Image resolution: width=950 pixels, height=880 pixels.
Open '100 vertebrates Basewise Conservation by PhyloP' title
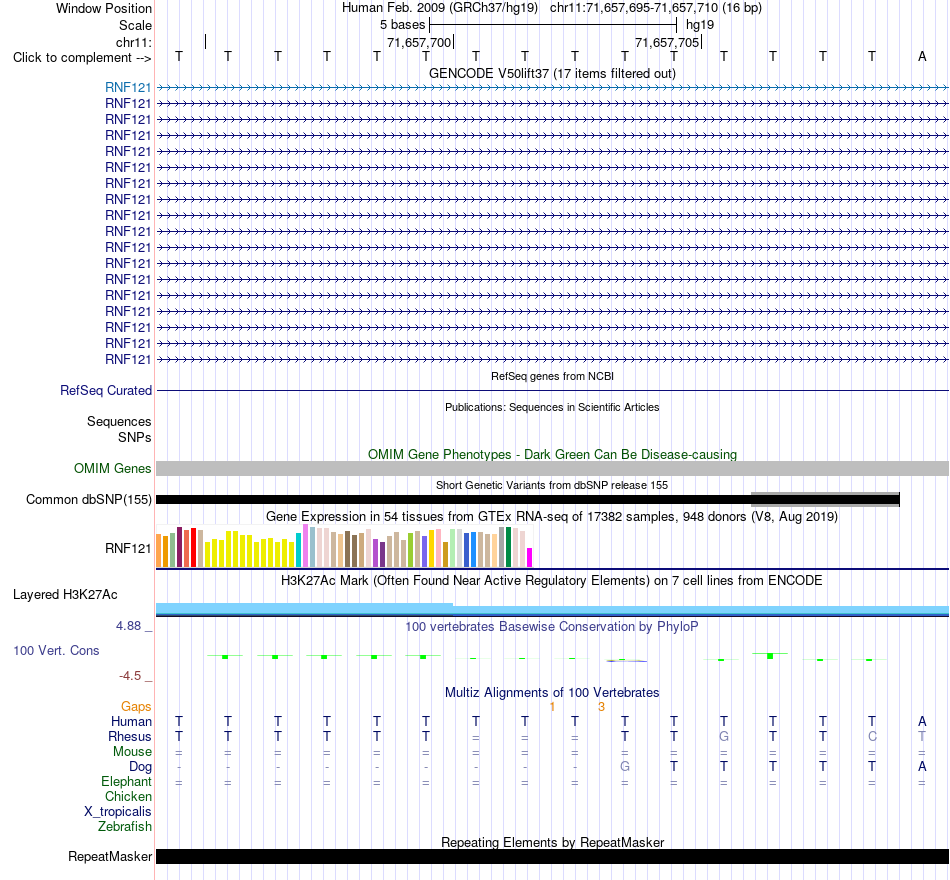tap(552, 627)
